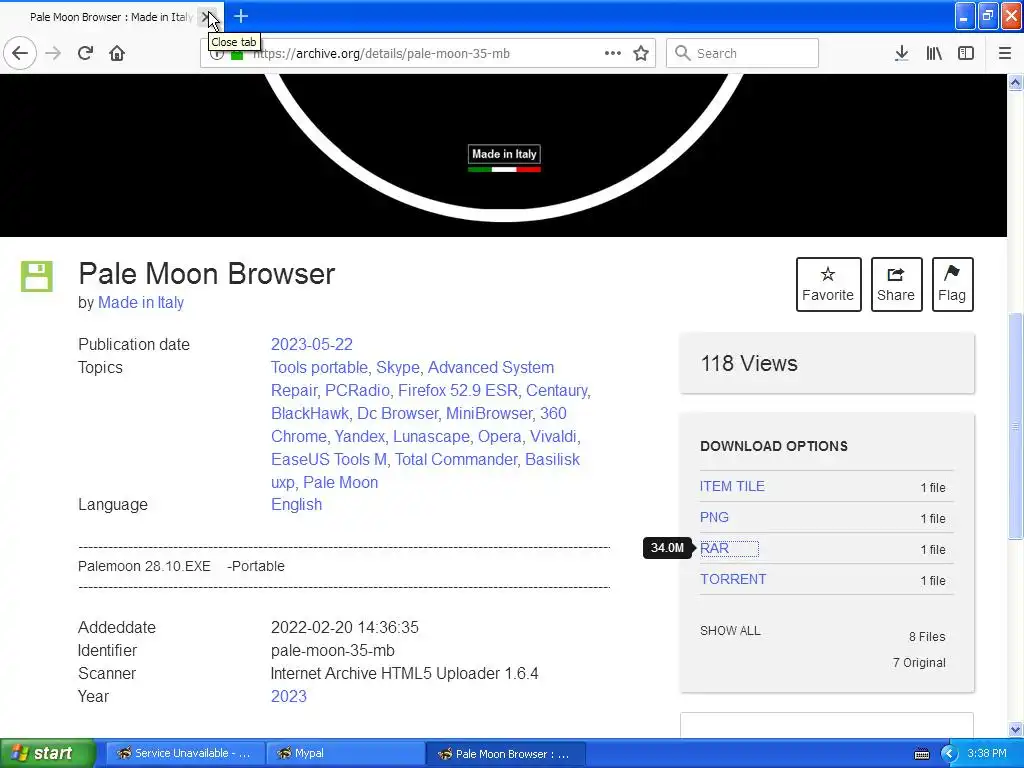Open the Year 2023 link
The height and width of the screenshot is (768, 1024).
tap(289, 696)
